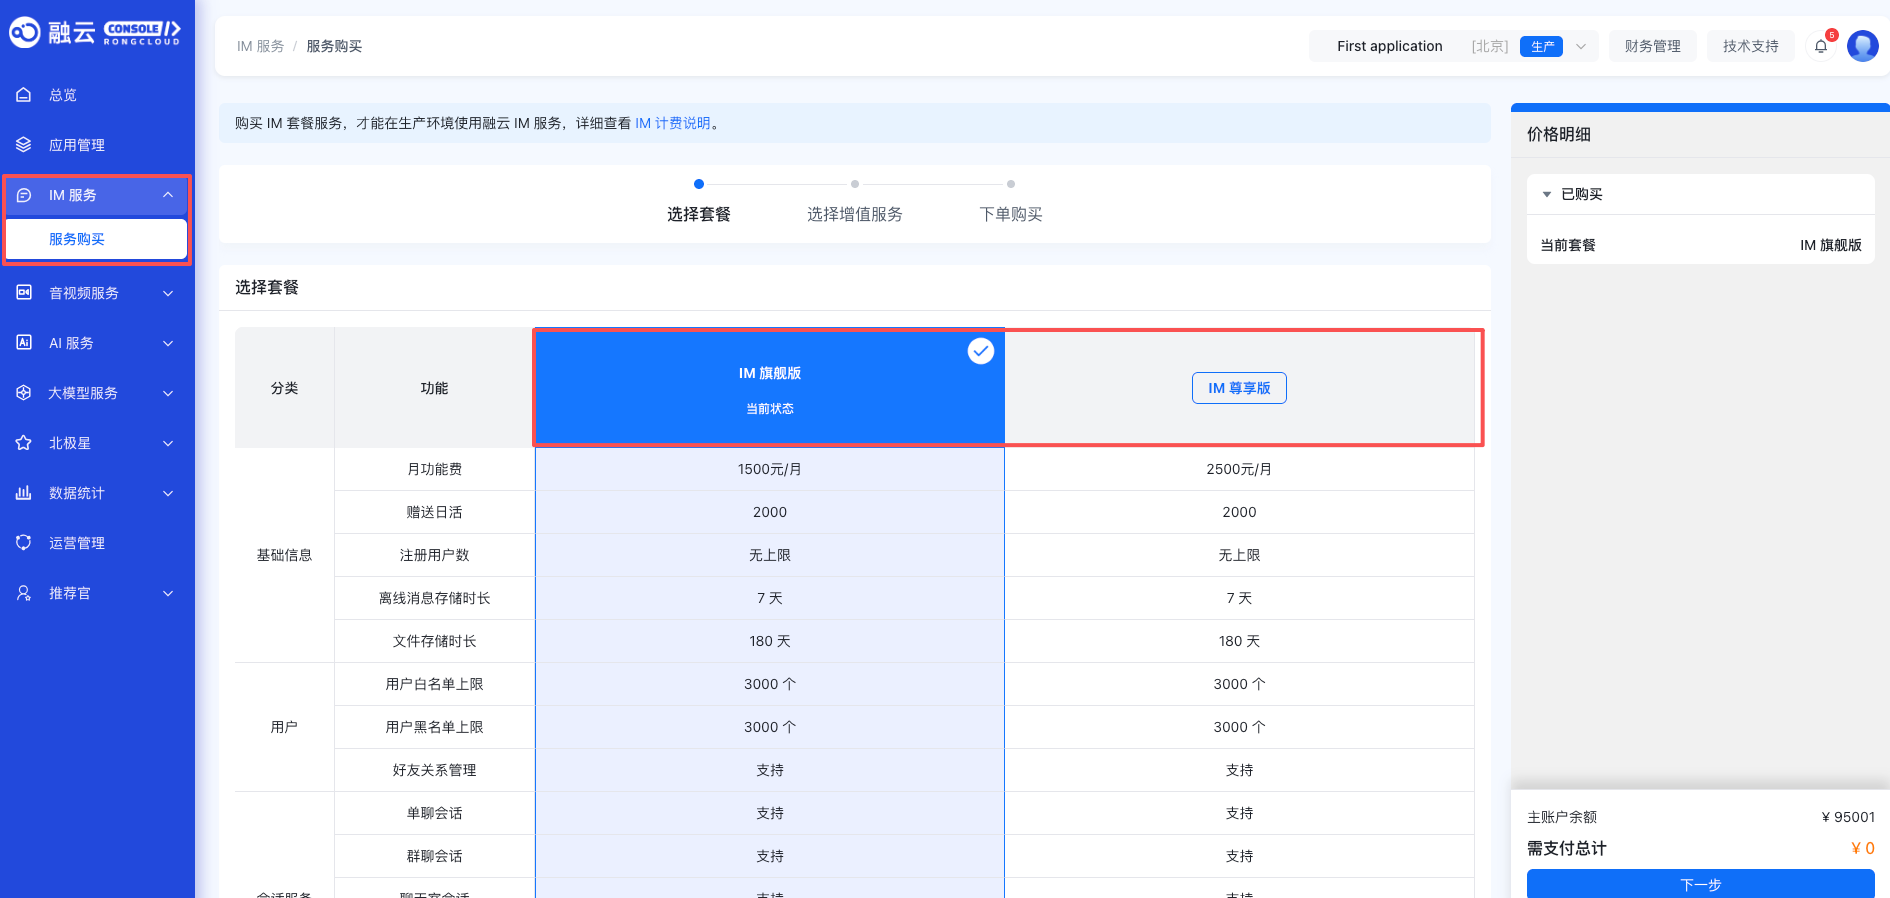Expand the 推荐官 menu chevron
Image resolution: width=1890 pixels, height=898 pixels.
point(168,593)
